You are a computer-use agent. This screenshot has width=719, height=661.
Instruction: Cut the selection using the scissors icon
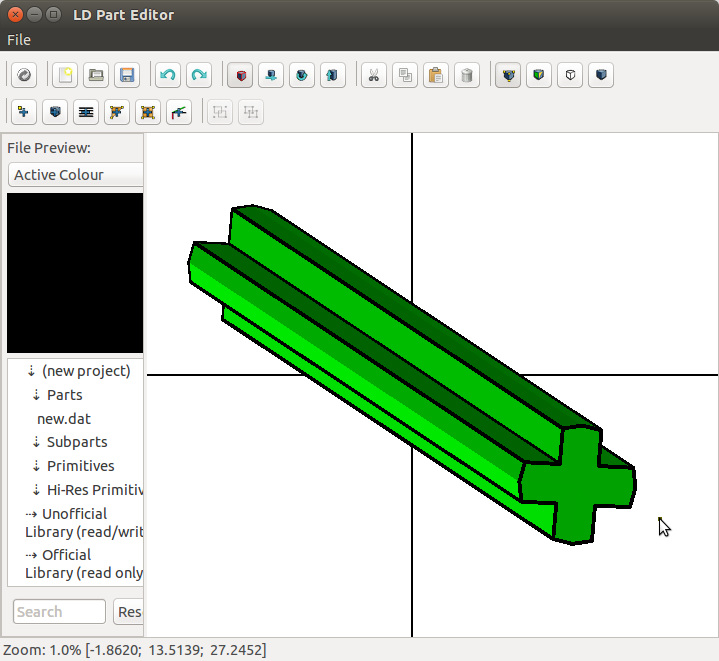pyautogui.click(x=374, y=75)
